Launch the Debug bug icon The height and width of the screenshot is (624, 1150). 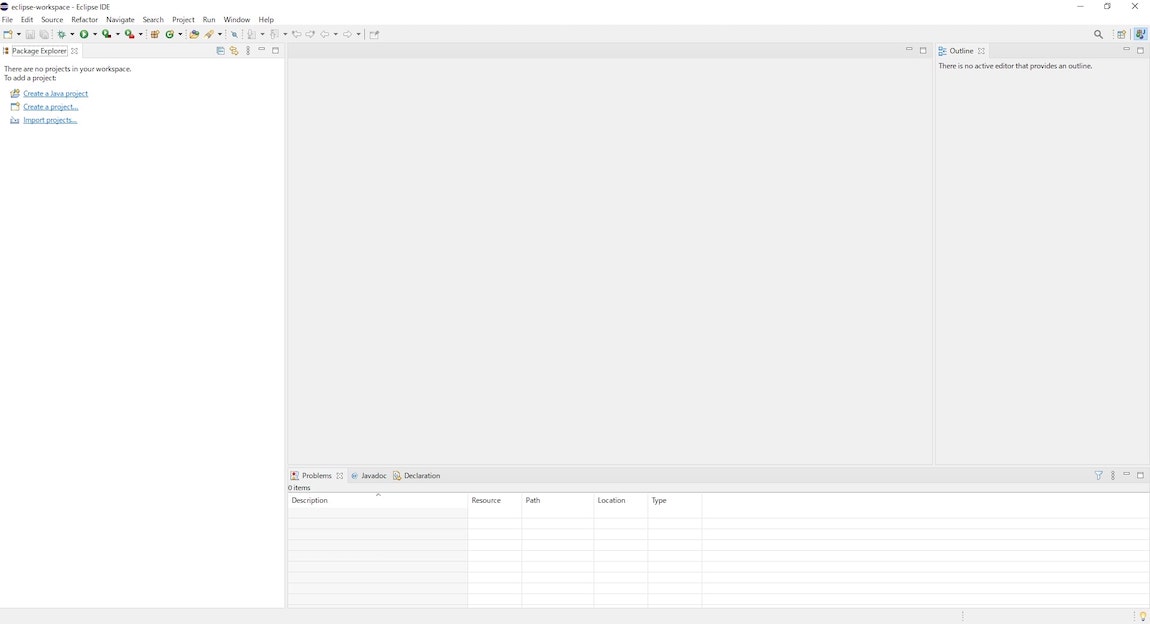[62, 34]
